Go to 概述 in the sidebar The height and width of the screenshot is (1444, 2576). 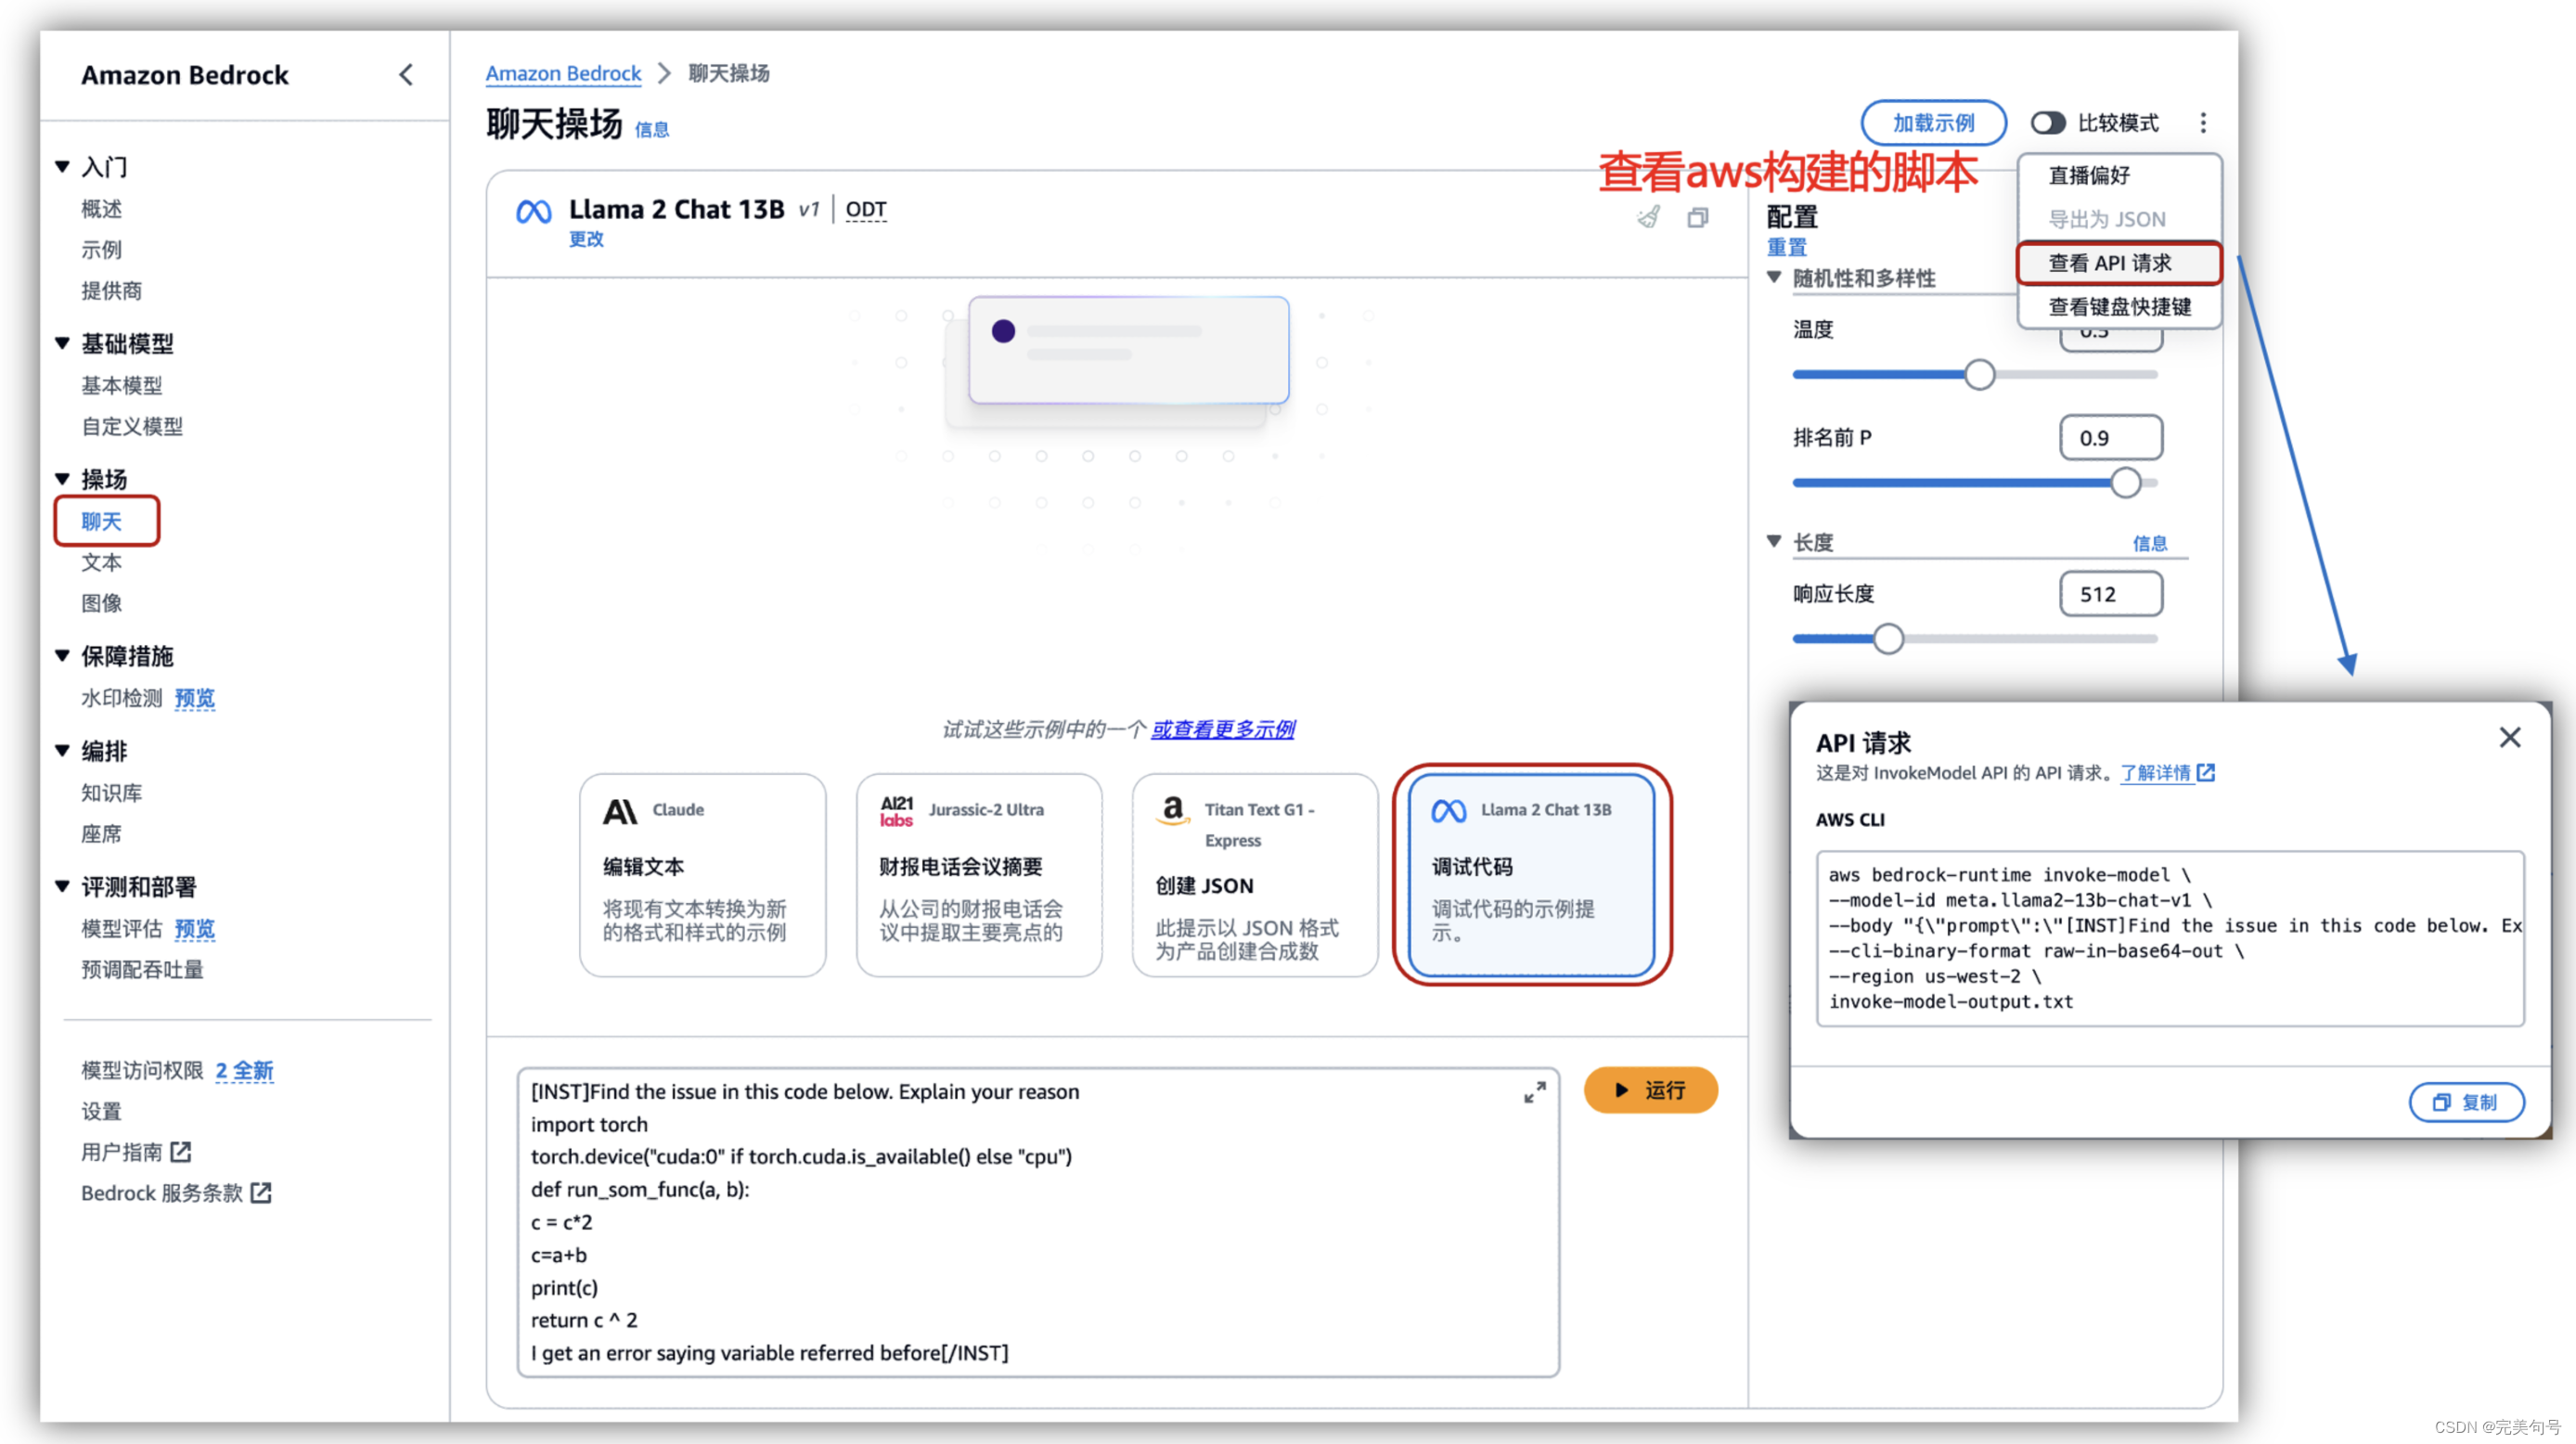pos(101,209)
